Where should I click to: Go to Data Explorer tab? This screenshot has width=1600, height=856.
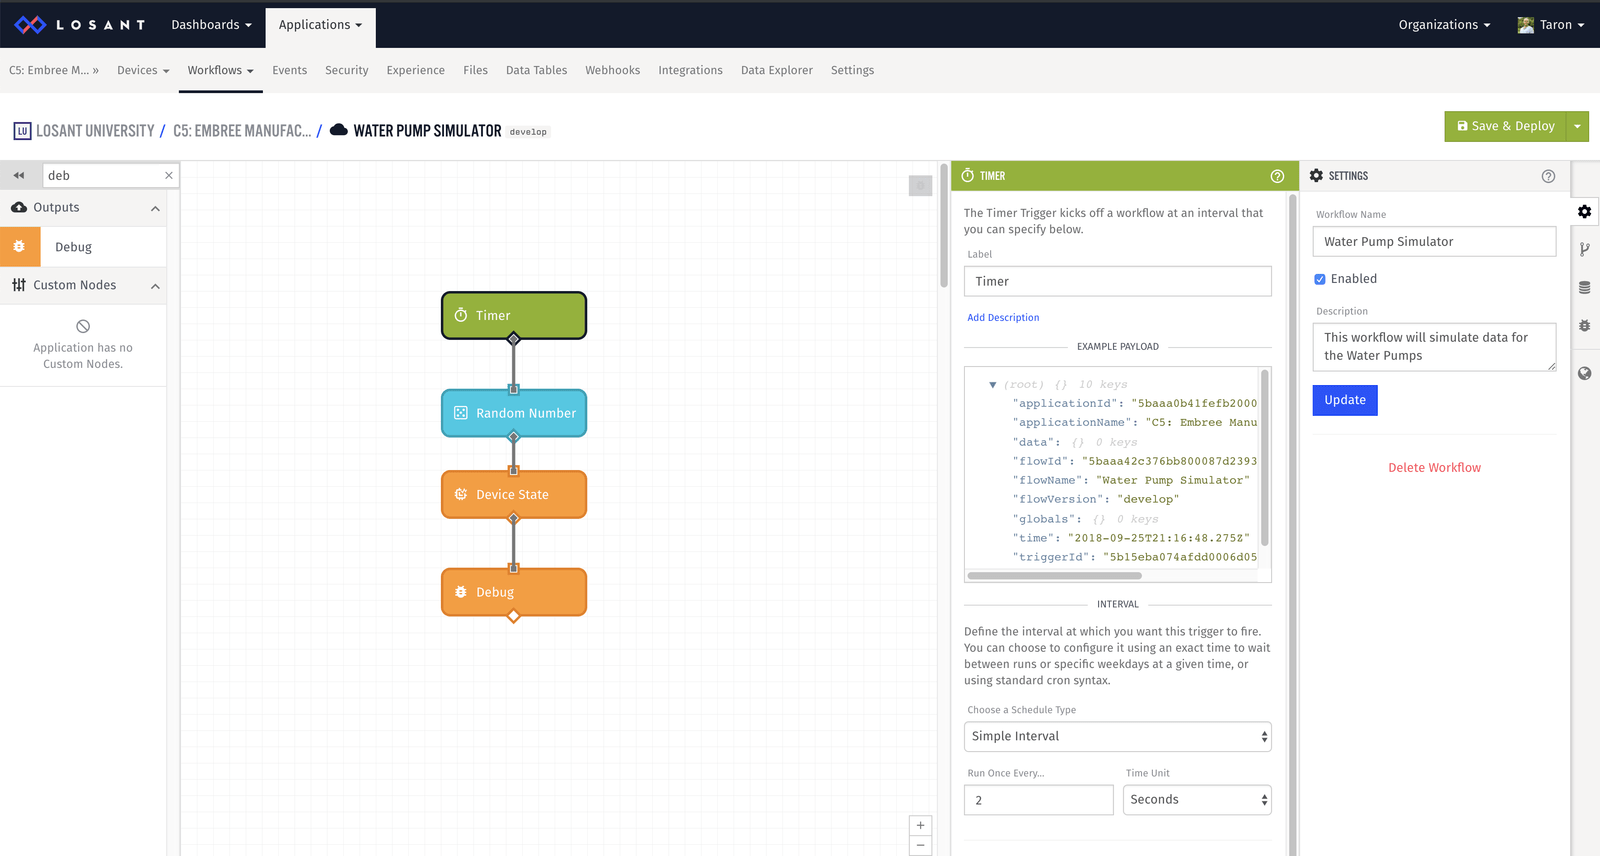777,70
